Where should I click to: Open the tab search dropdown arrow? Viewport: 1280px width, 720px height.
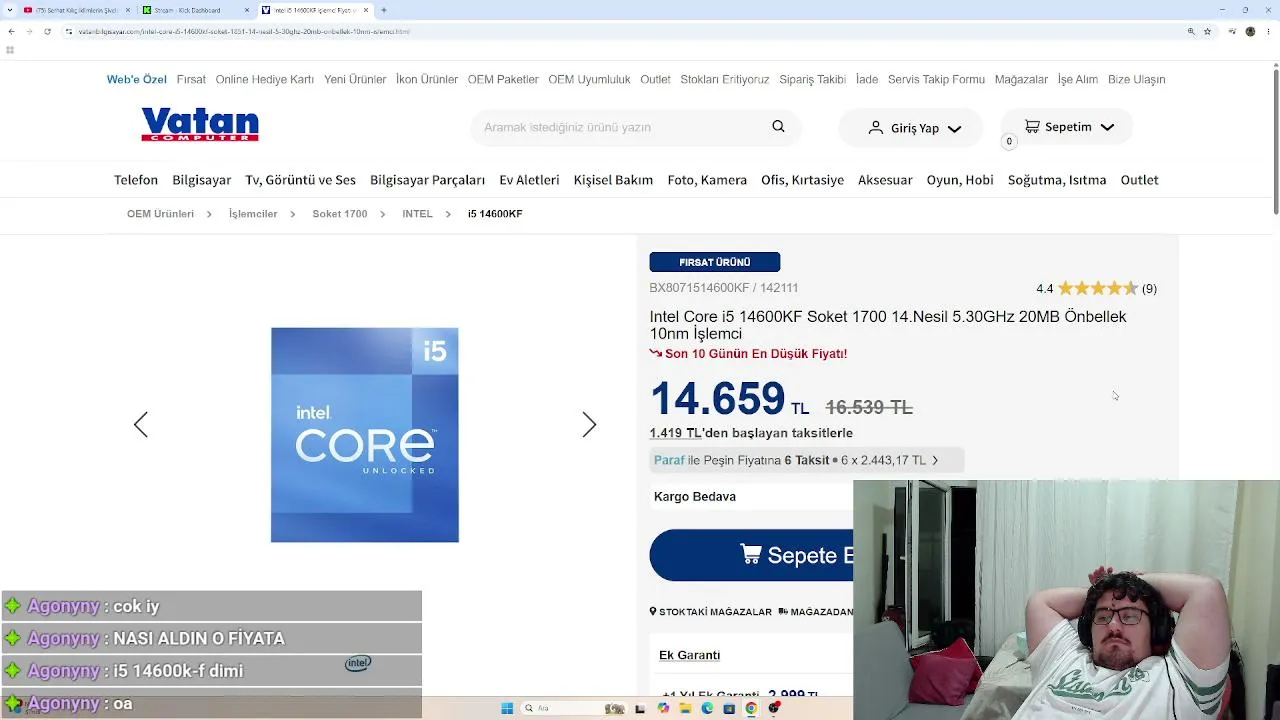10,10
